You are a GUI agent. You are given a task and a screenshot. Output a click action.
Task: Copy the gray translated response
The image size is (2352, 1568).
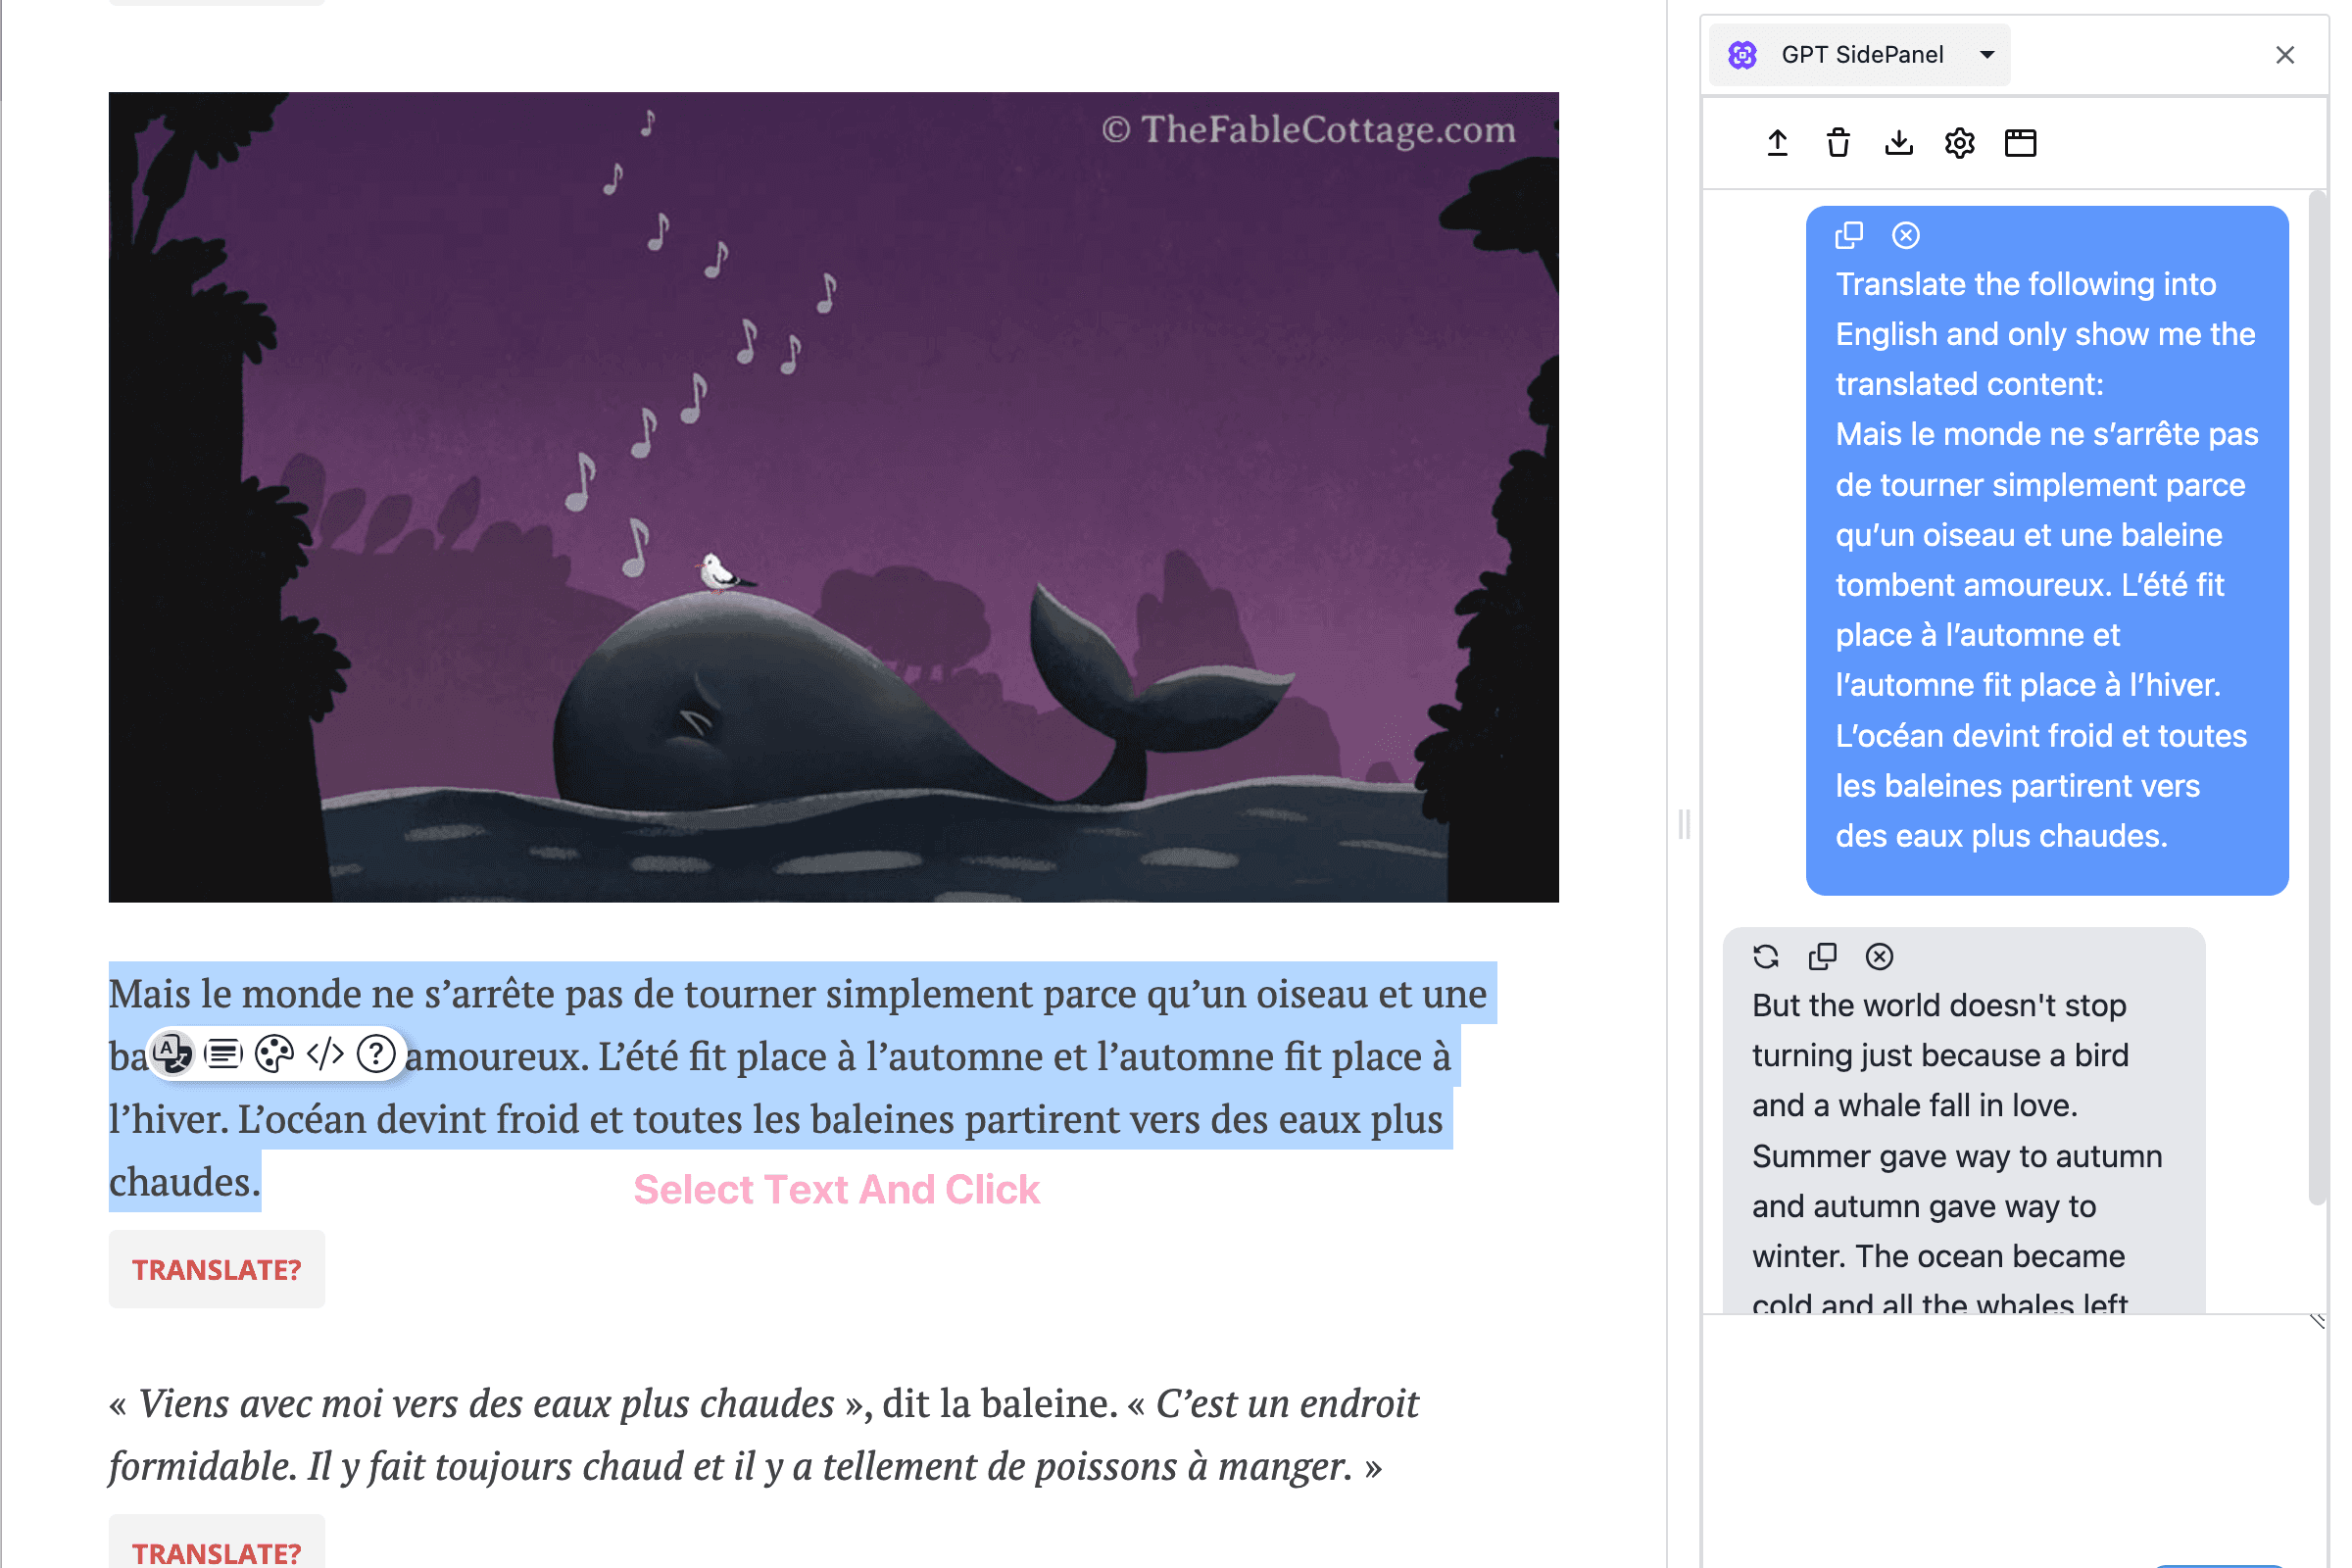click(x=1823, y=957)
